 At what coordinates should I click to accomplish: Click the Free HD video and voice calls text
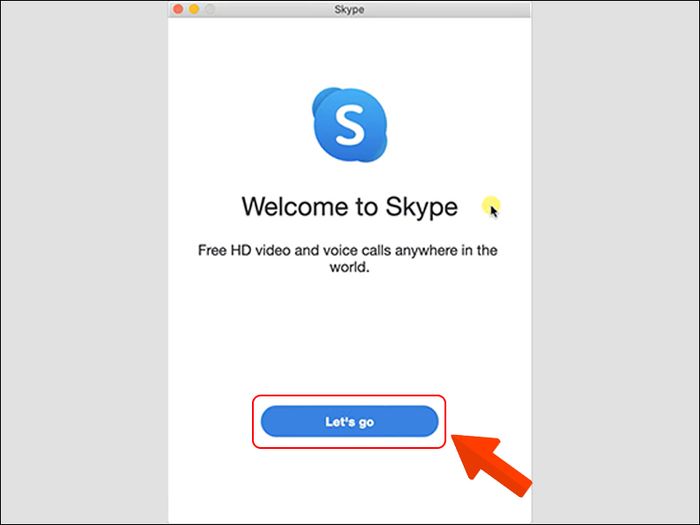[348, 258]
